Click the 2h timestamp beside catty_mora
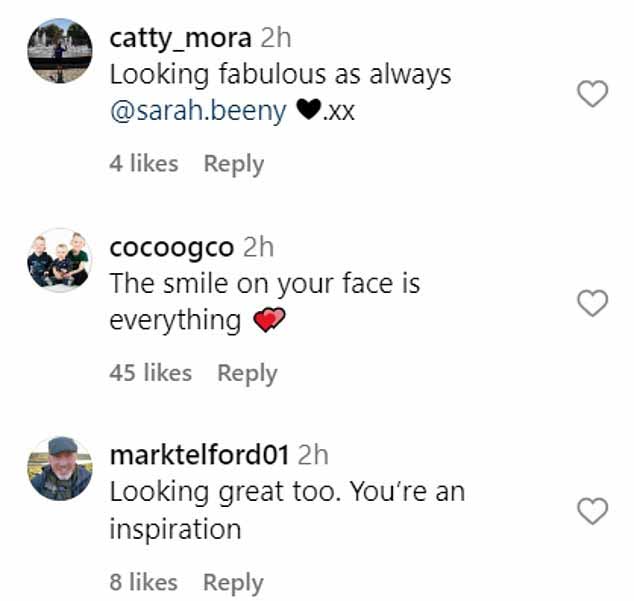634x601 pixels. tap(276, 38)
